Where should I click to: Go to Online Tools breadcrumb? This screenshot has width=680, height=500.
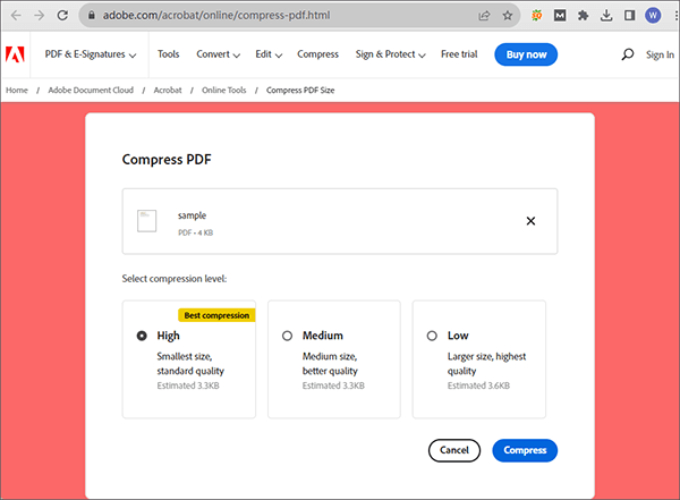(224, 90)
